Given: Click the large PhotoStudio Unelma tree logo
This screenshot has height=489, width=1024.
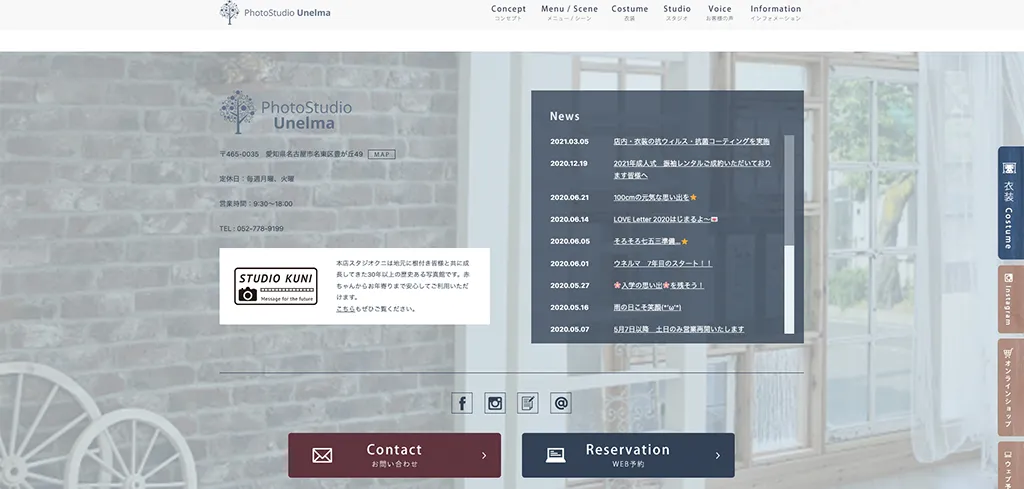Looking at the screenshot, I should (285, 112).
